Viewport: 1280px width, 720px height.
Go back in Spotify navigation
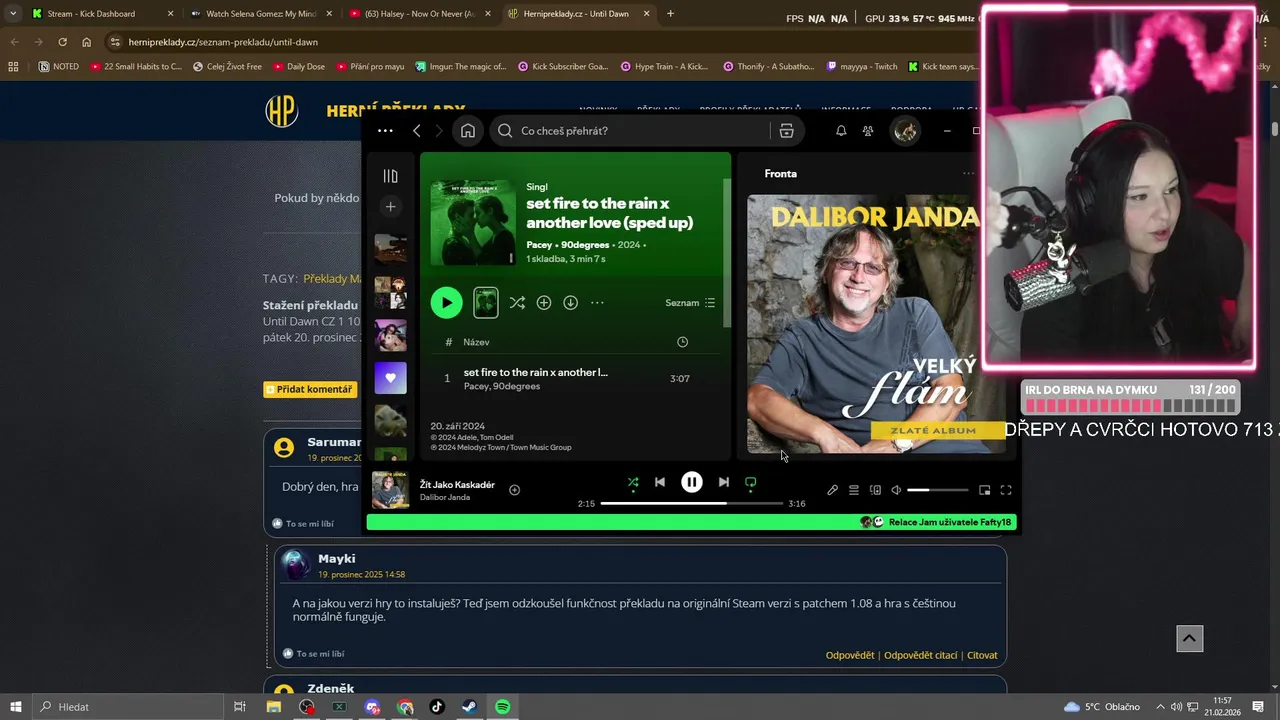[417, 131]
